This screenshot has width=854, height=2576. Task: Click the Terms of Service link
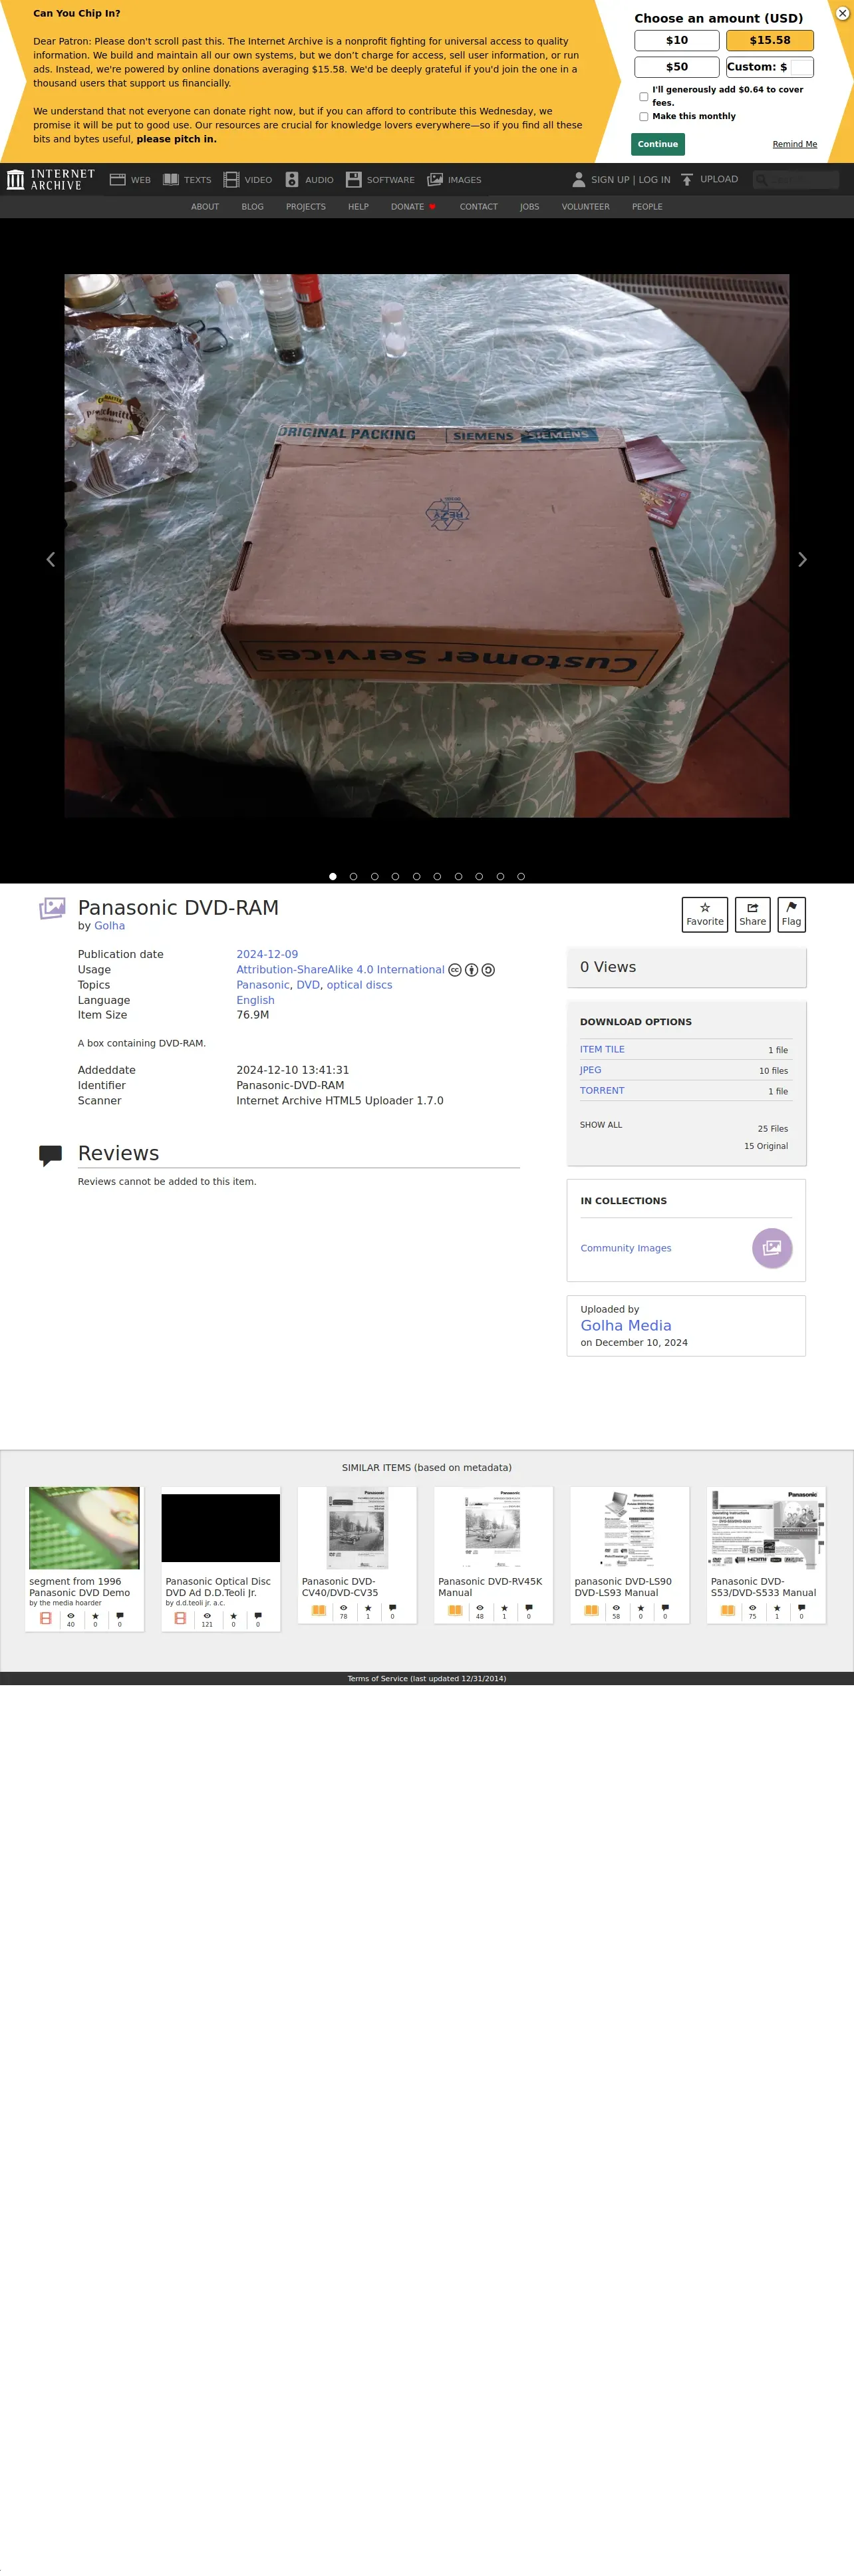click(427, 1679)
